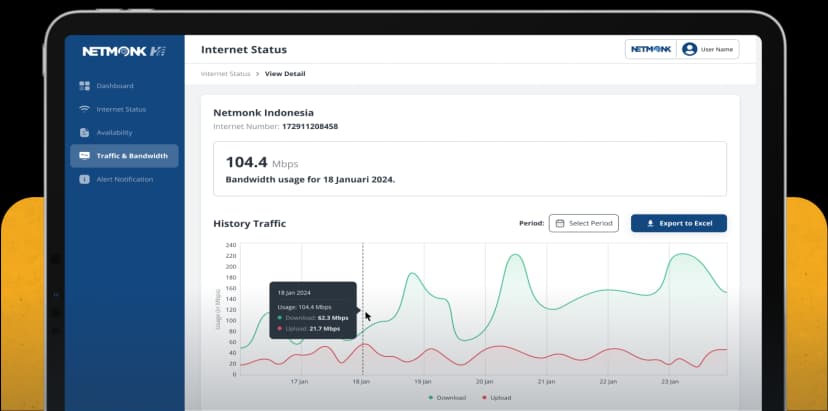Go to the Availability page
Viewport: 828px width, 411px height.
coord(124,133)
